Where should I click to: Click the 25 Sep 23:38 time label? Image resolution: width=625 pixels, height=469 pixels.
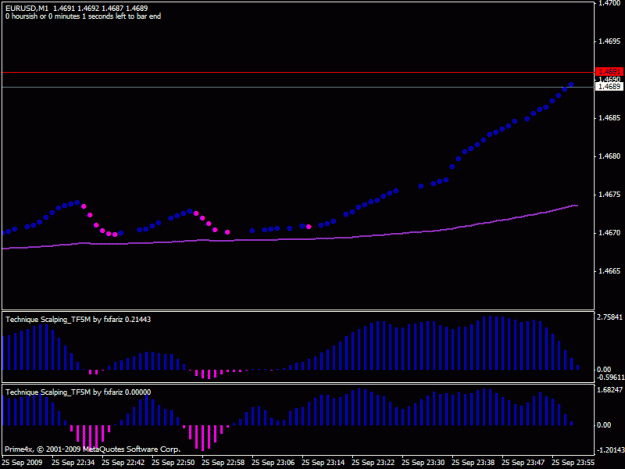tap(473, 463)
